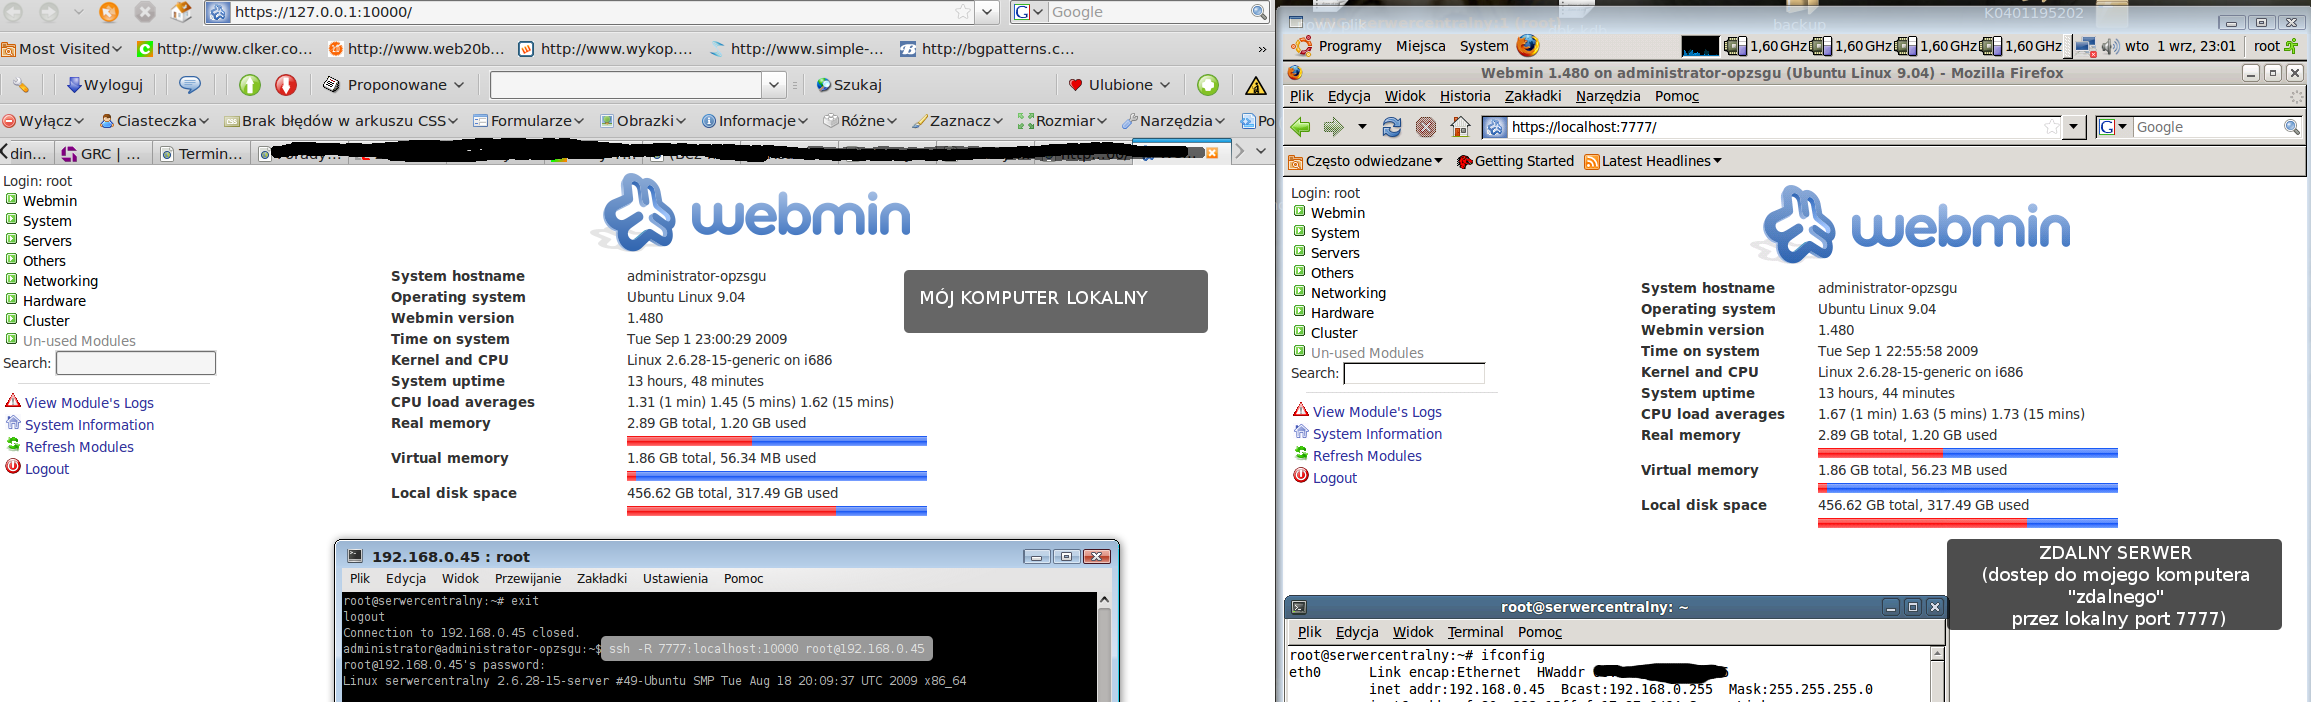
Task: Bookmark 127.0.0.1:10000 with the address bar star
Action: [962, 12]
